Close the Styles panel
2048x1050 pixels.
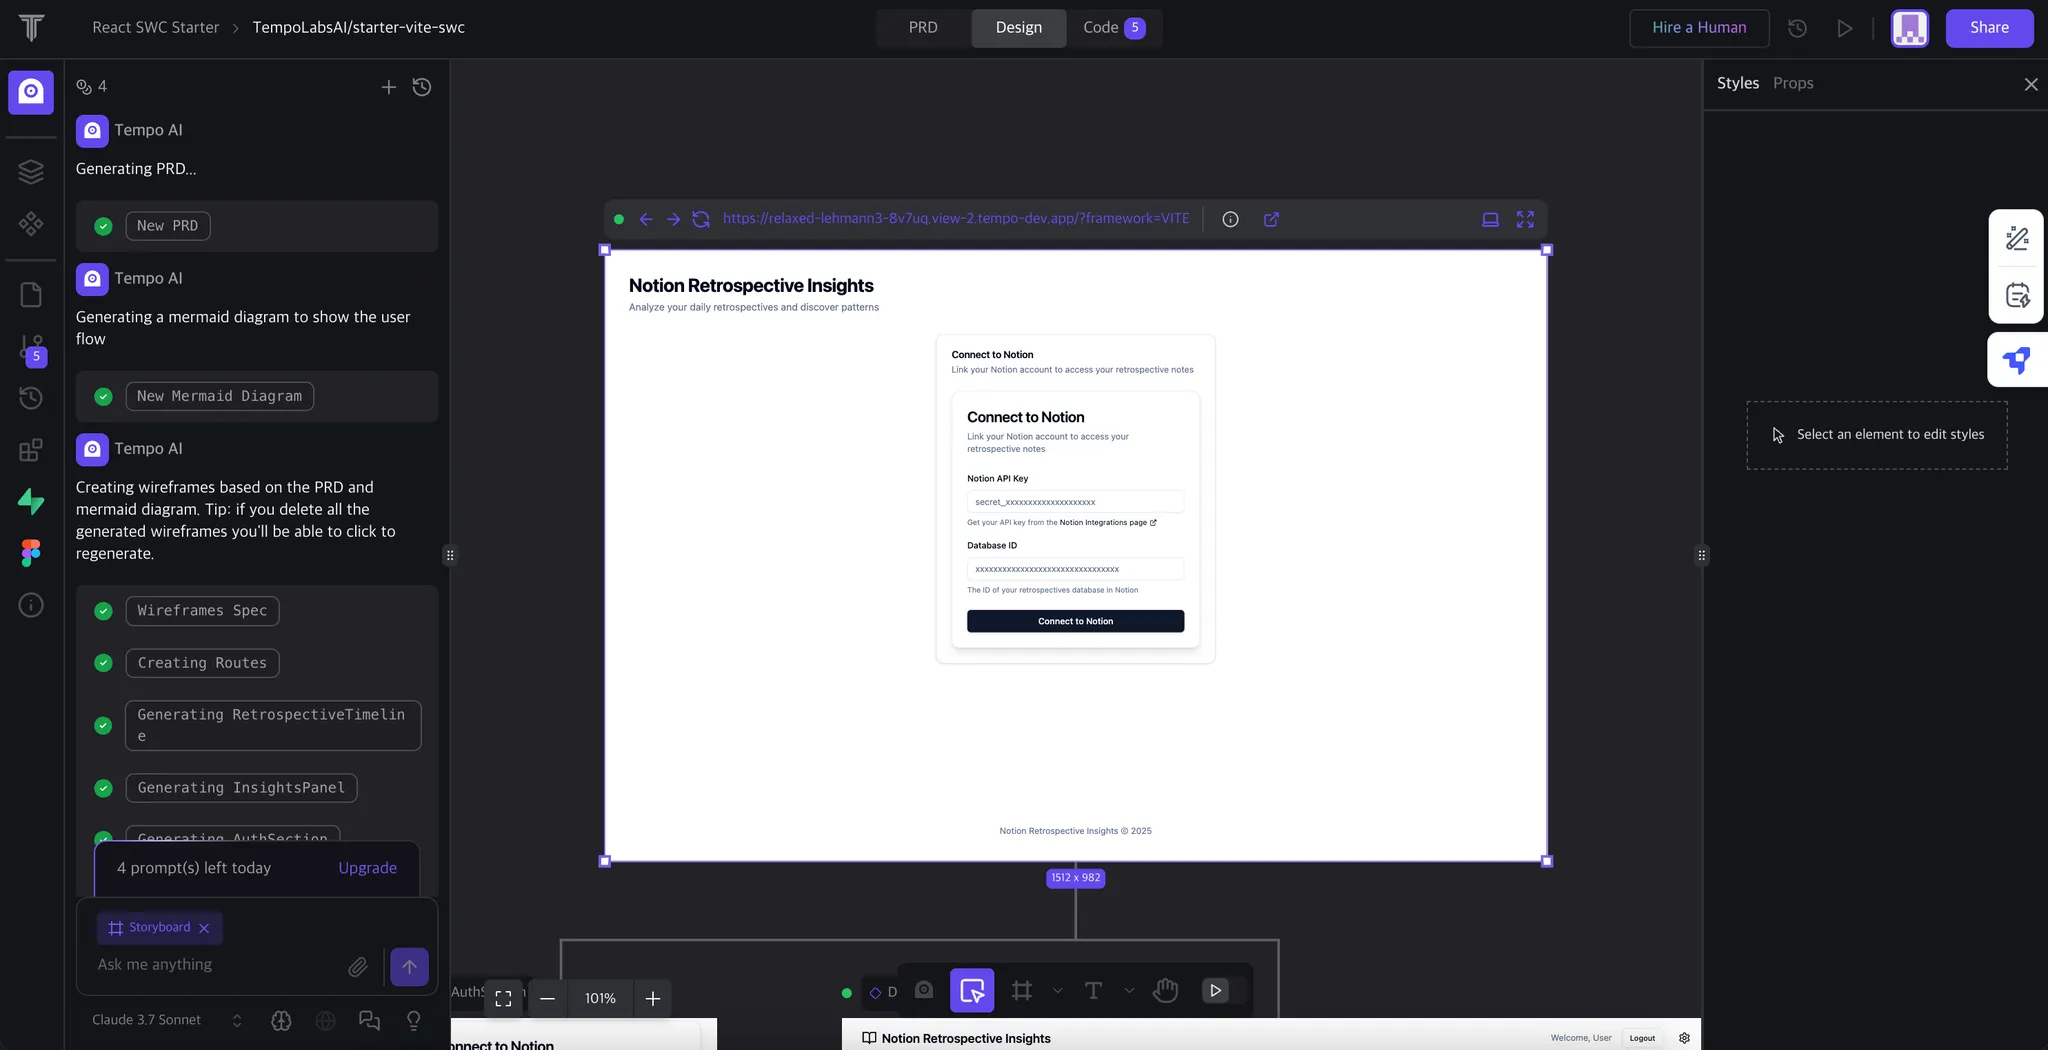[x=2030, y=84]
